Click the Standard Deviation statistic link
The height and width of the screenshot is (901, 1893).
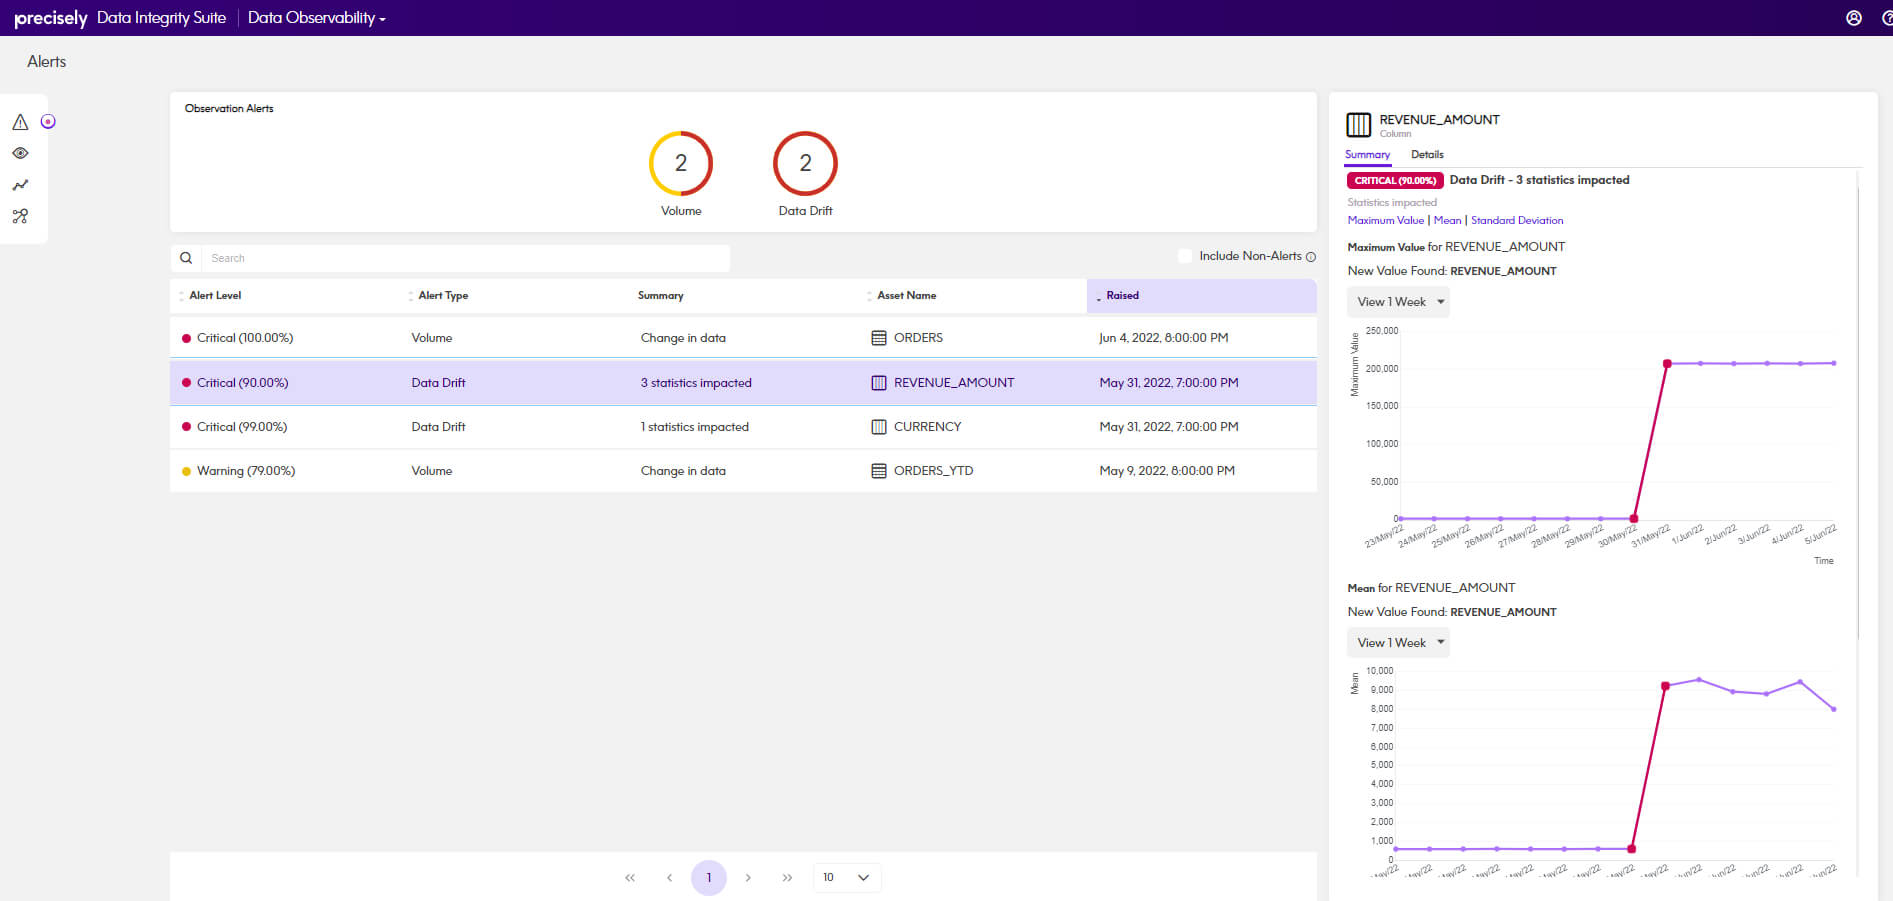1517,221
